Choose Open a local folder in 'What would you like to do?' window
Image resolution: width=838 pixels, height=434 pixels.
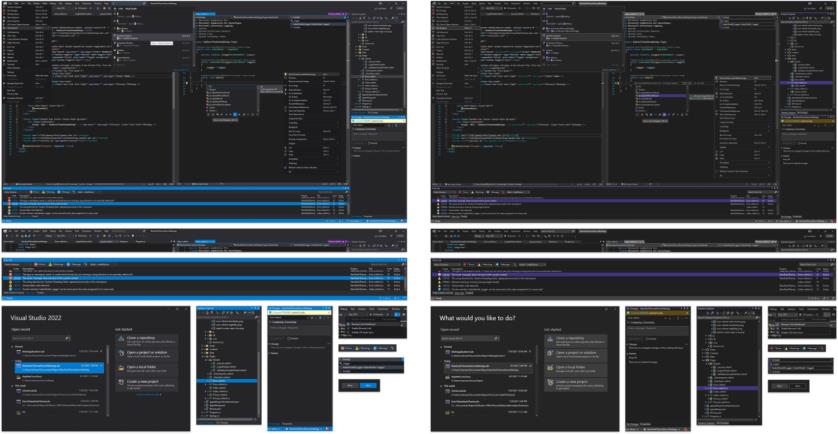click(x=576, y=369)
